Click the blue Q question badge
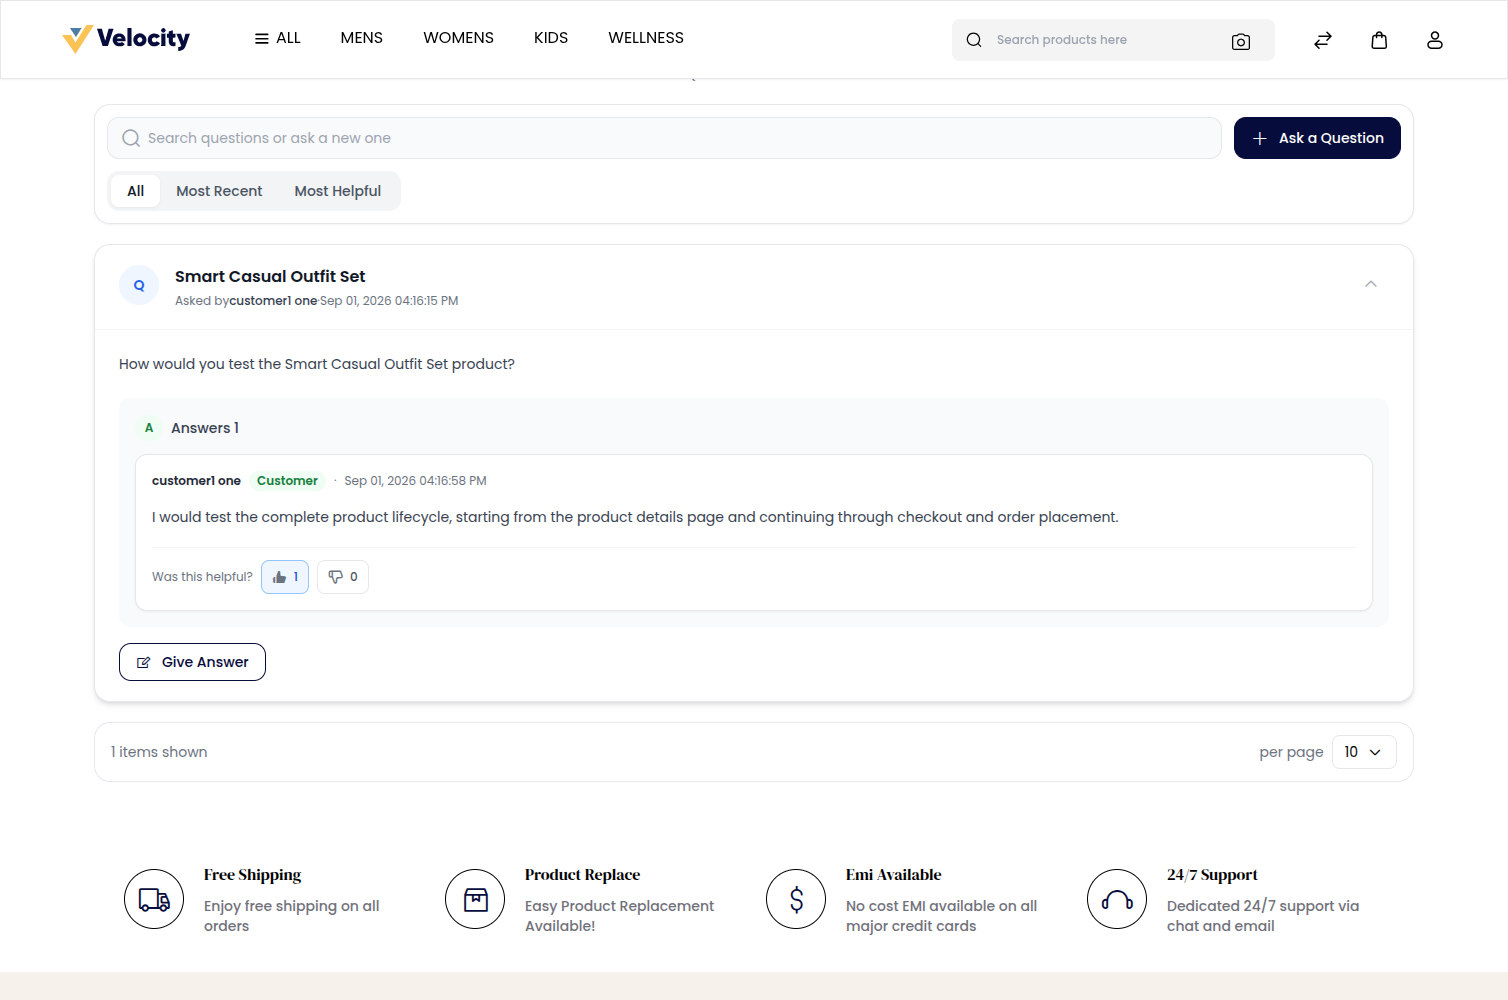This screenshot has width=1508, height=1000. pos(139,285)
